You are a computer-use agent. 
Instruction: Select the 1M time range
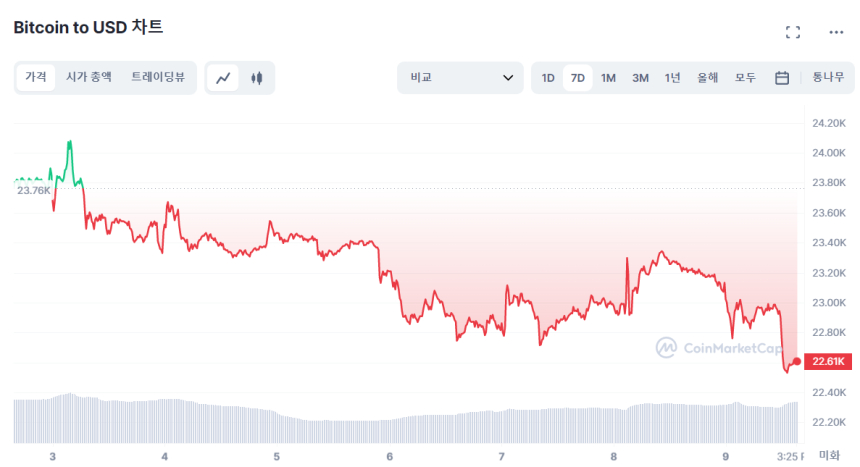tap(608, 78)
